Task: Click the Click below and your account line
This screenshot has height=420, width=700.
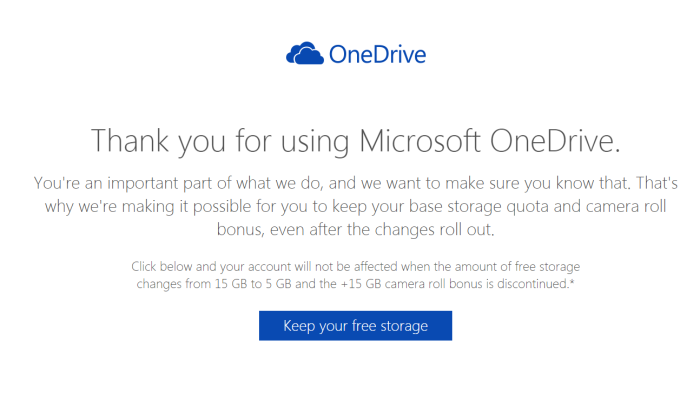Action: (x=355, y=266)
